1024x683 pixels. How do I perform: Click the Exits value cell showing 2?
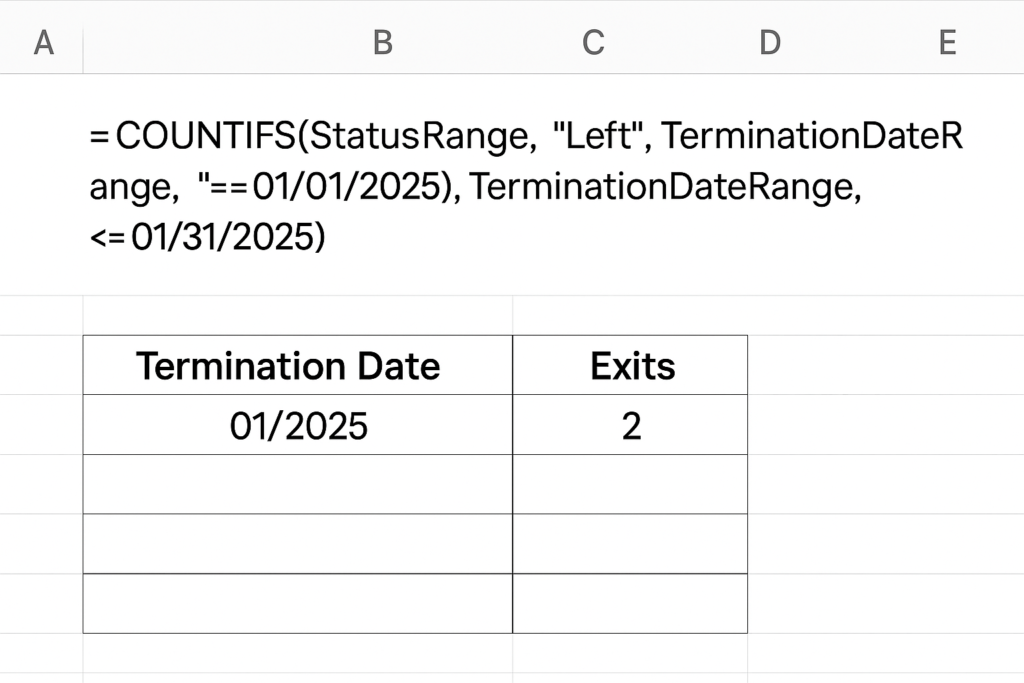click(x=630, y=425)
